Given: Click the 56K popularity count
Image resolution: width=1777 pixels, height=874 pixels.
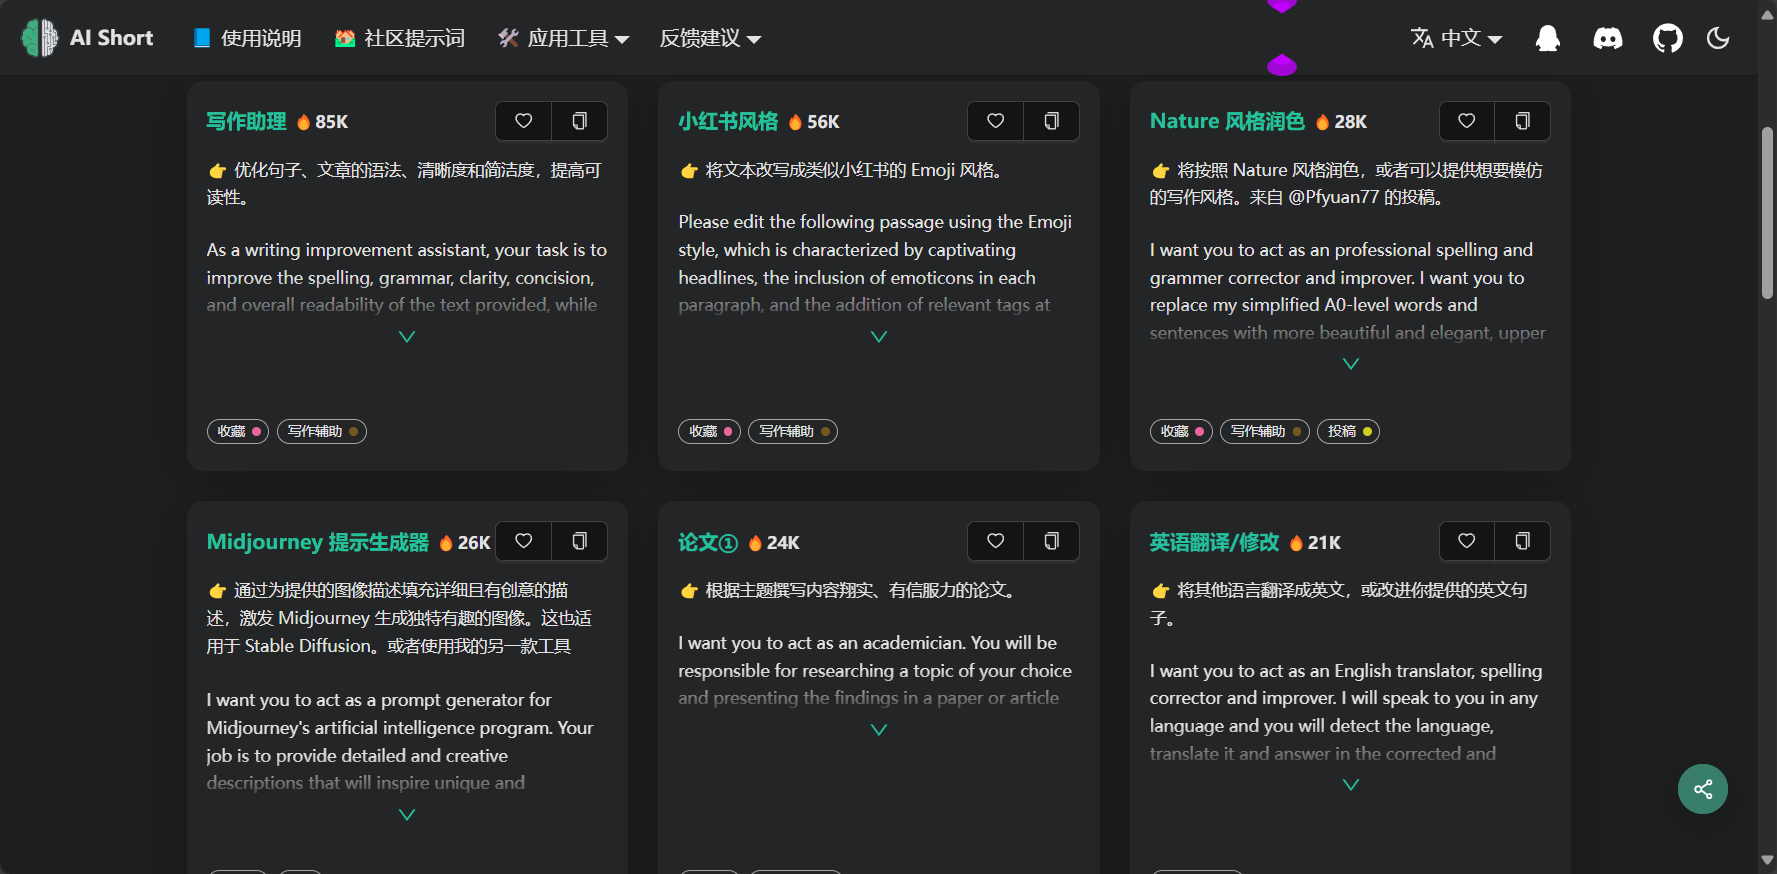Looking at the screenshot, I should pyautogui.click(x=823, y=122).
